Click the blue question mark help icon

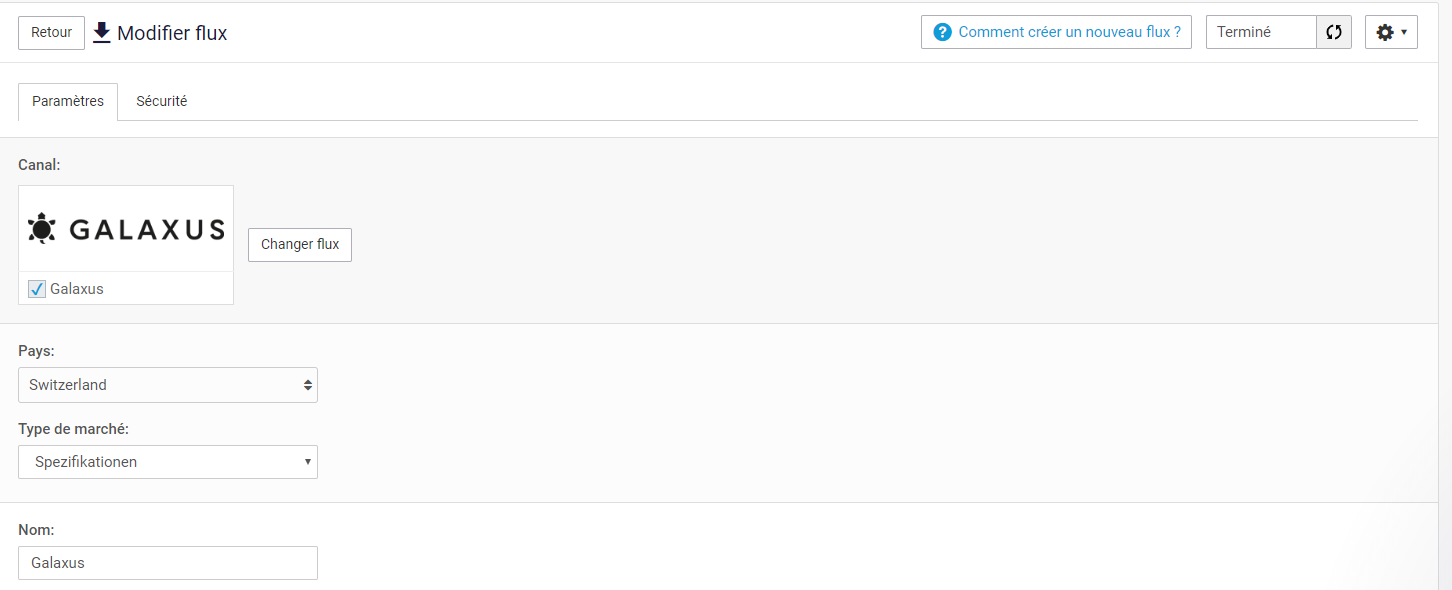tap(942, 32)
